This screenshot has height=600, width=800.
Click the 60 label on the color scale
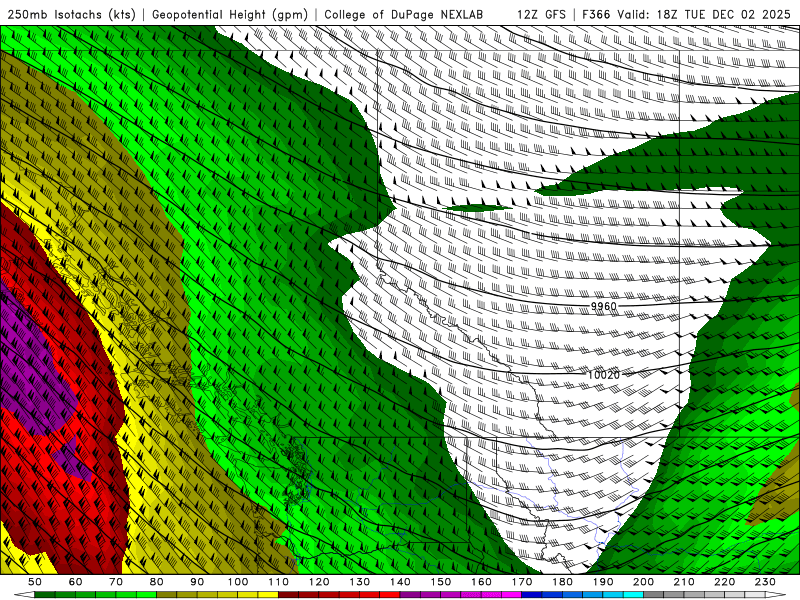pyautogui.click(x=75, y=582)
